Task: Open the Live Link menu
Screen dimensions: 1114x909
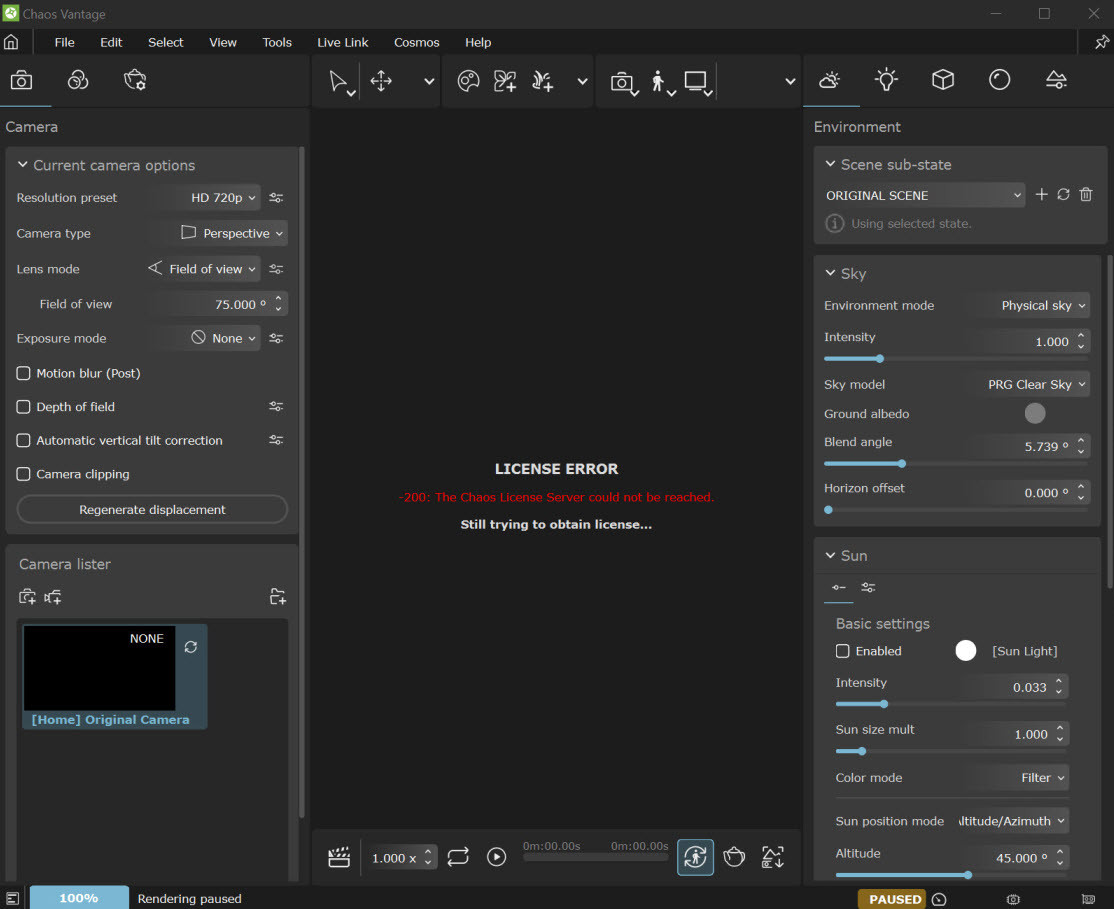Action: [342, 42]
